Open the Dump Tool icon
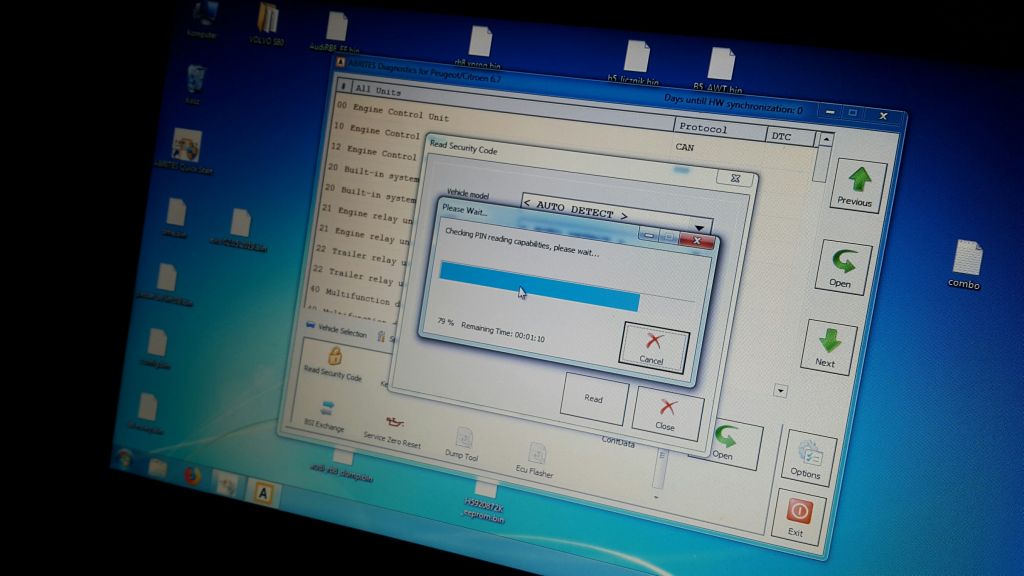The image size is (1024, 576). click(x=464, y=437)
